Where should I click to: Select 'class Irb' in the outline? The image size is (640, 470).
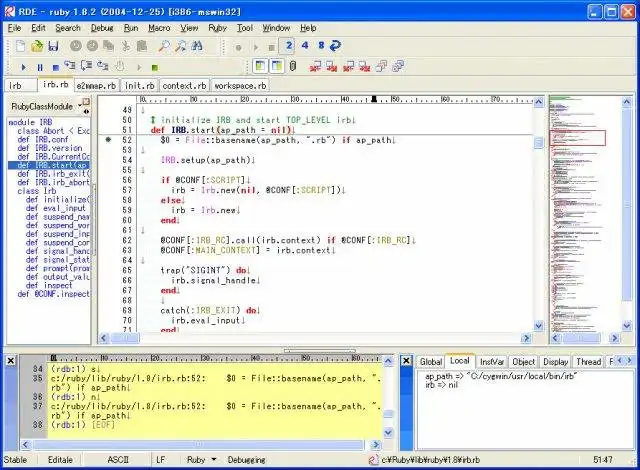pyautogui.click(x=37, y=191)
